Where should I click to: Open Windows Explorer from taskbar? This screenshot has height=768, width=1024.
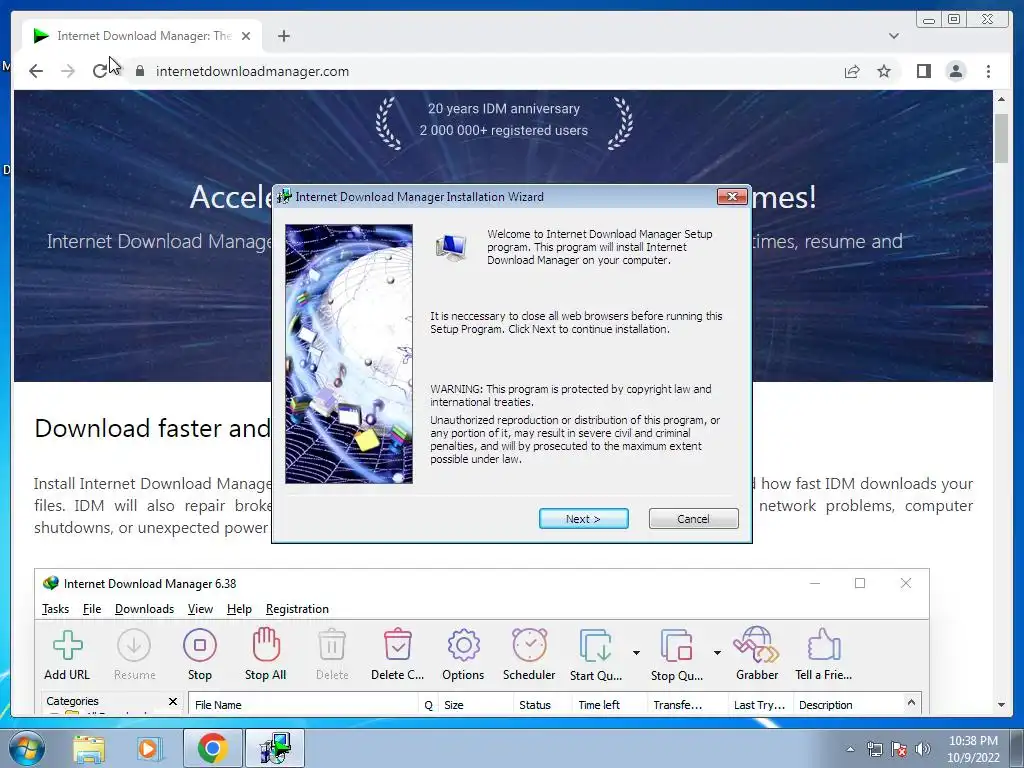point(89,748)
